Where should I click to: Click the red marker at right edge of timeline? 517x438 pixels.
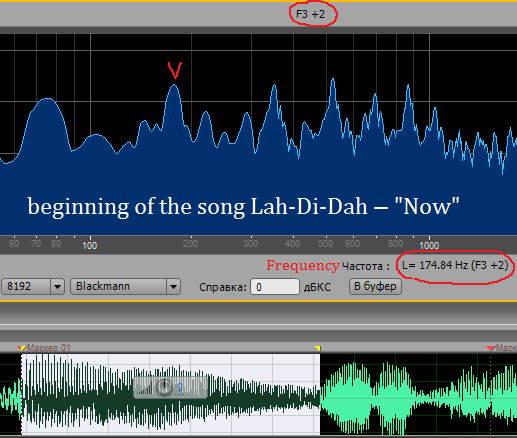[x=491, y=348]
